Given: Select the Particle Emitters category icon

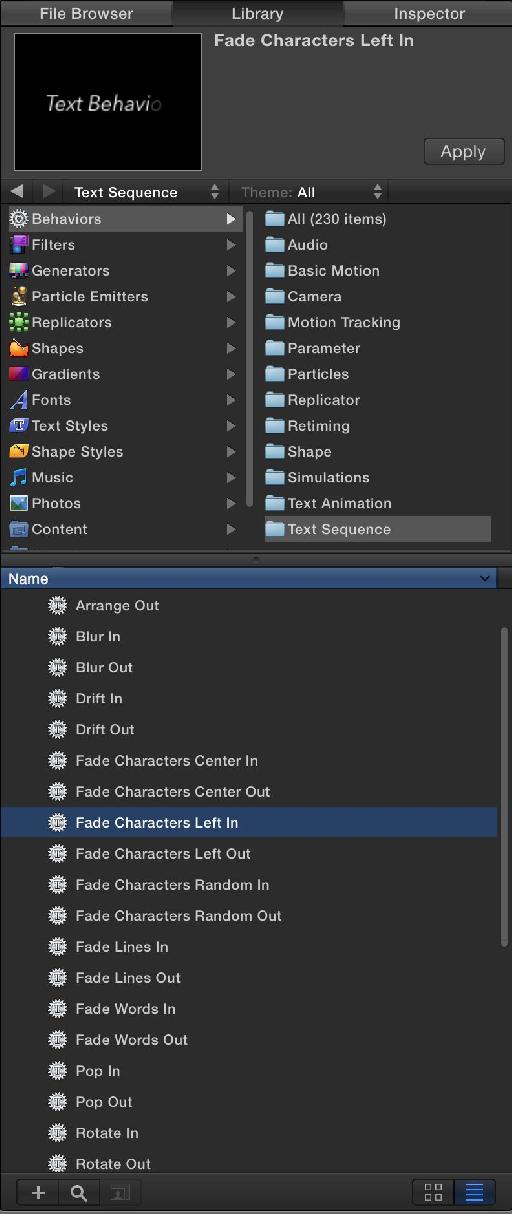Looking at the screenshot, I should point(18,297).
